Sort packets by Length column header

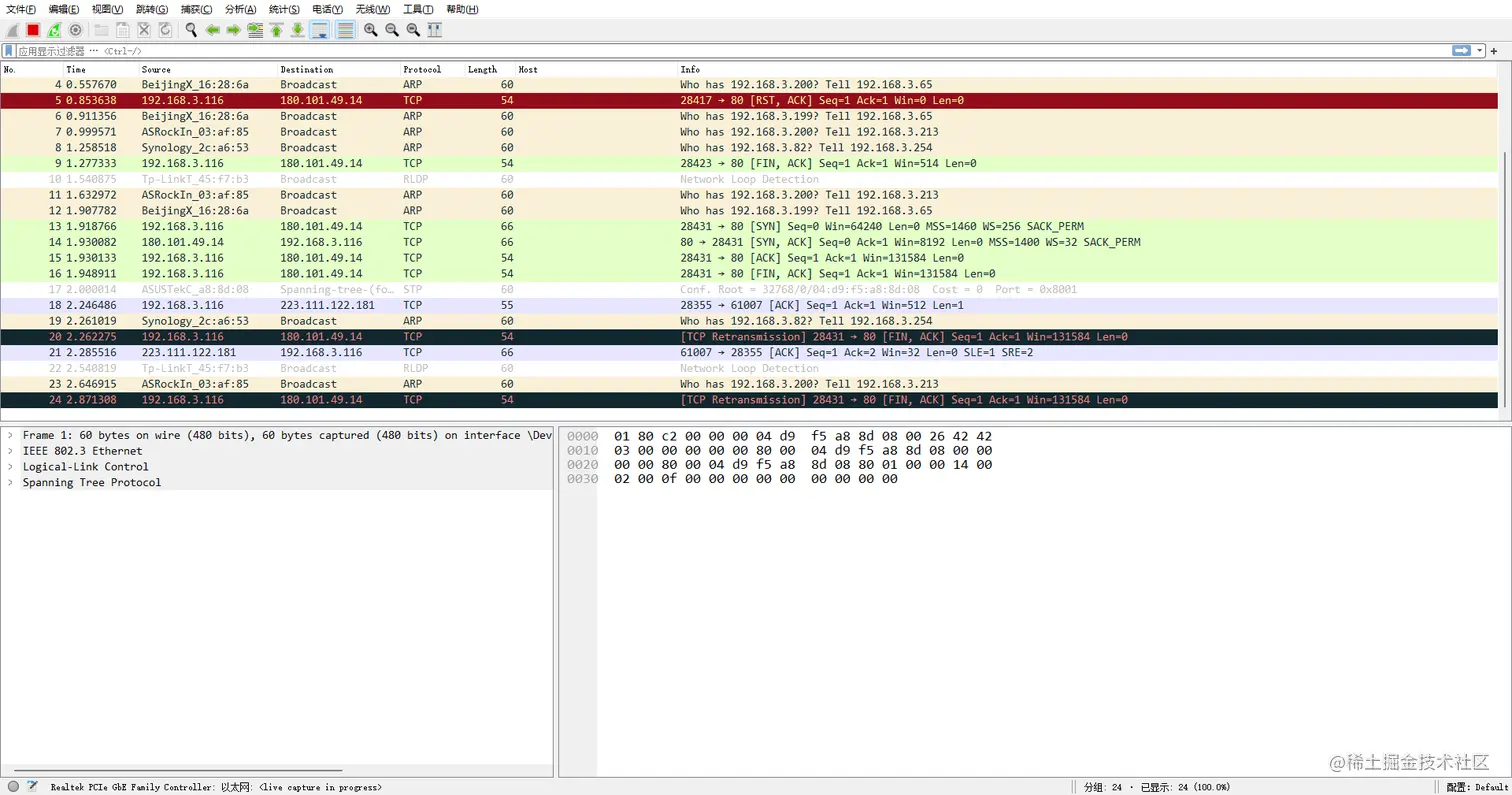[490, 69]
